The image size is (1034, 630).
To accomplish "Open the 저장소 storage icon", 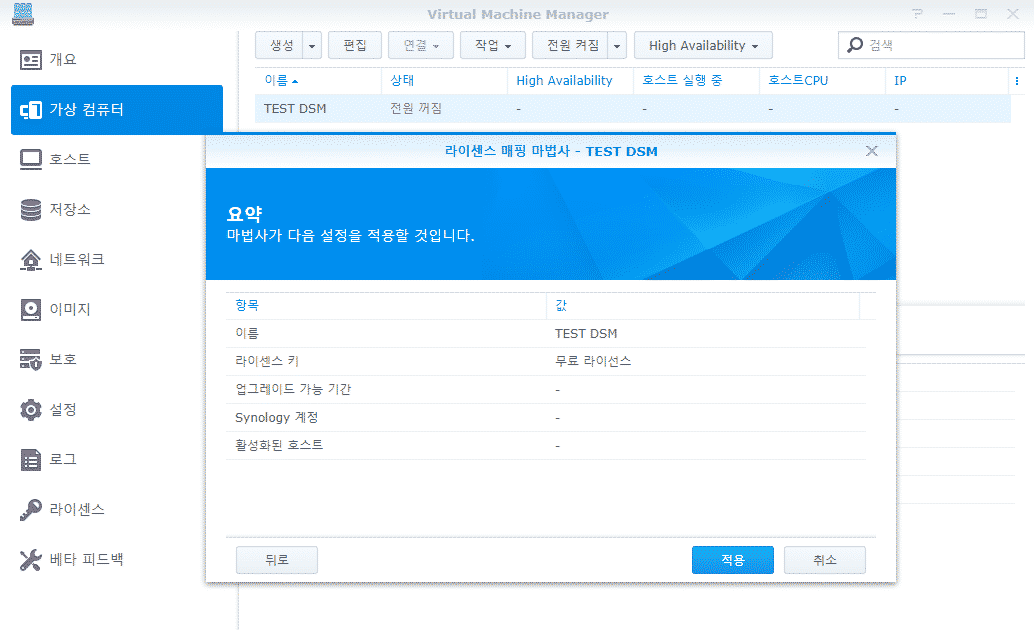I will [30, 210].
